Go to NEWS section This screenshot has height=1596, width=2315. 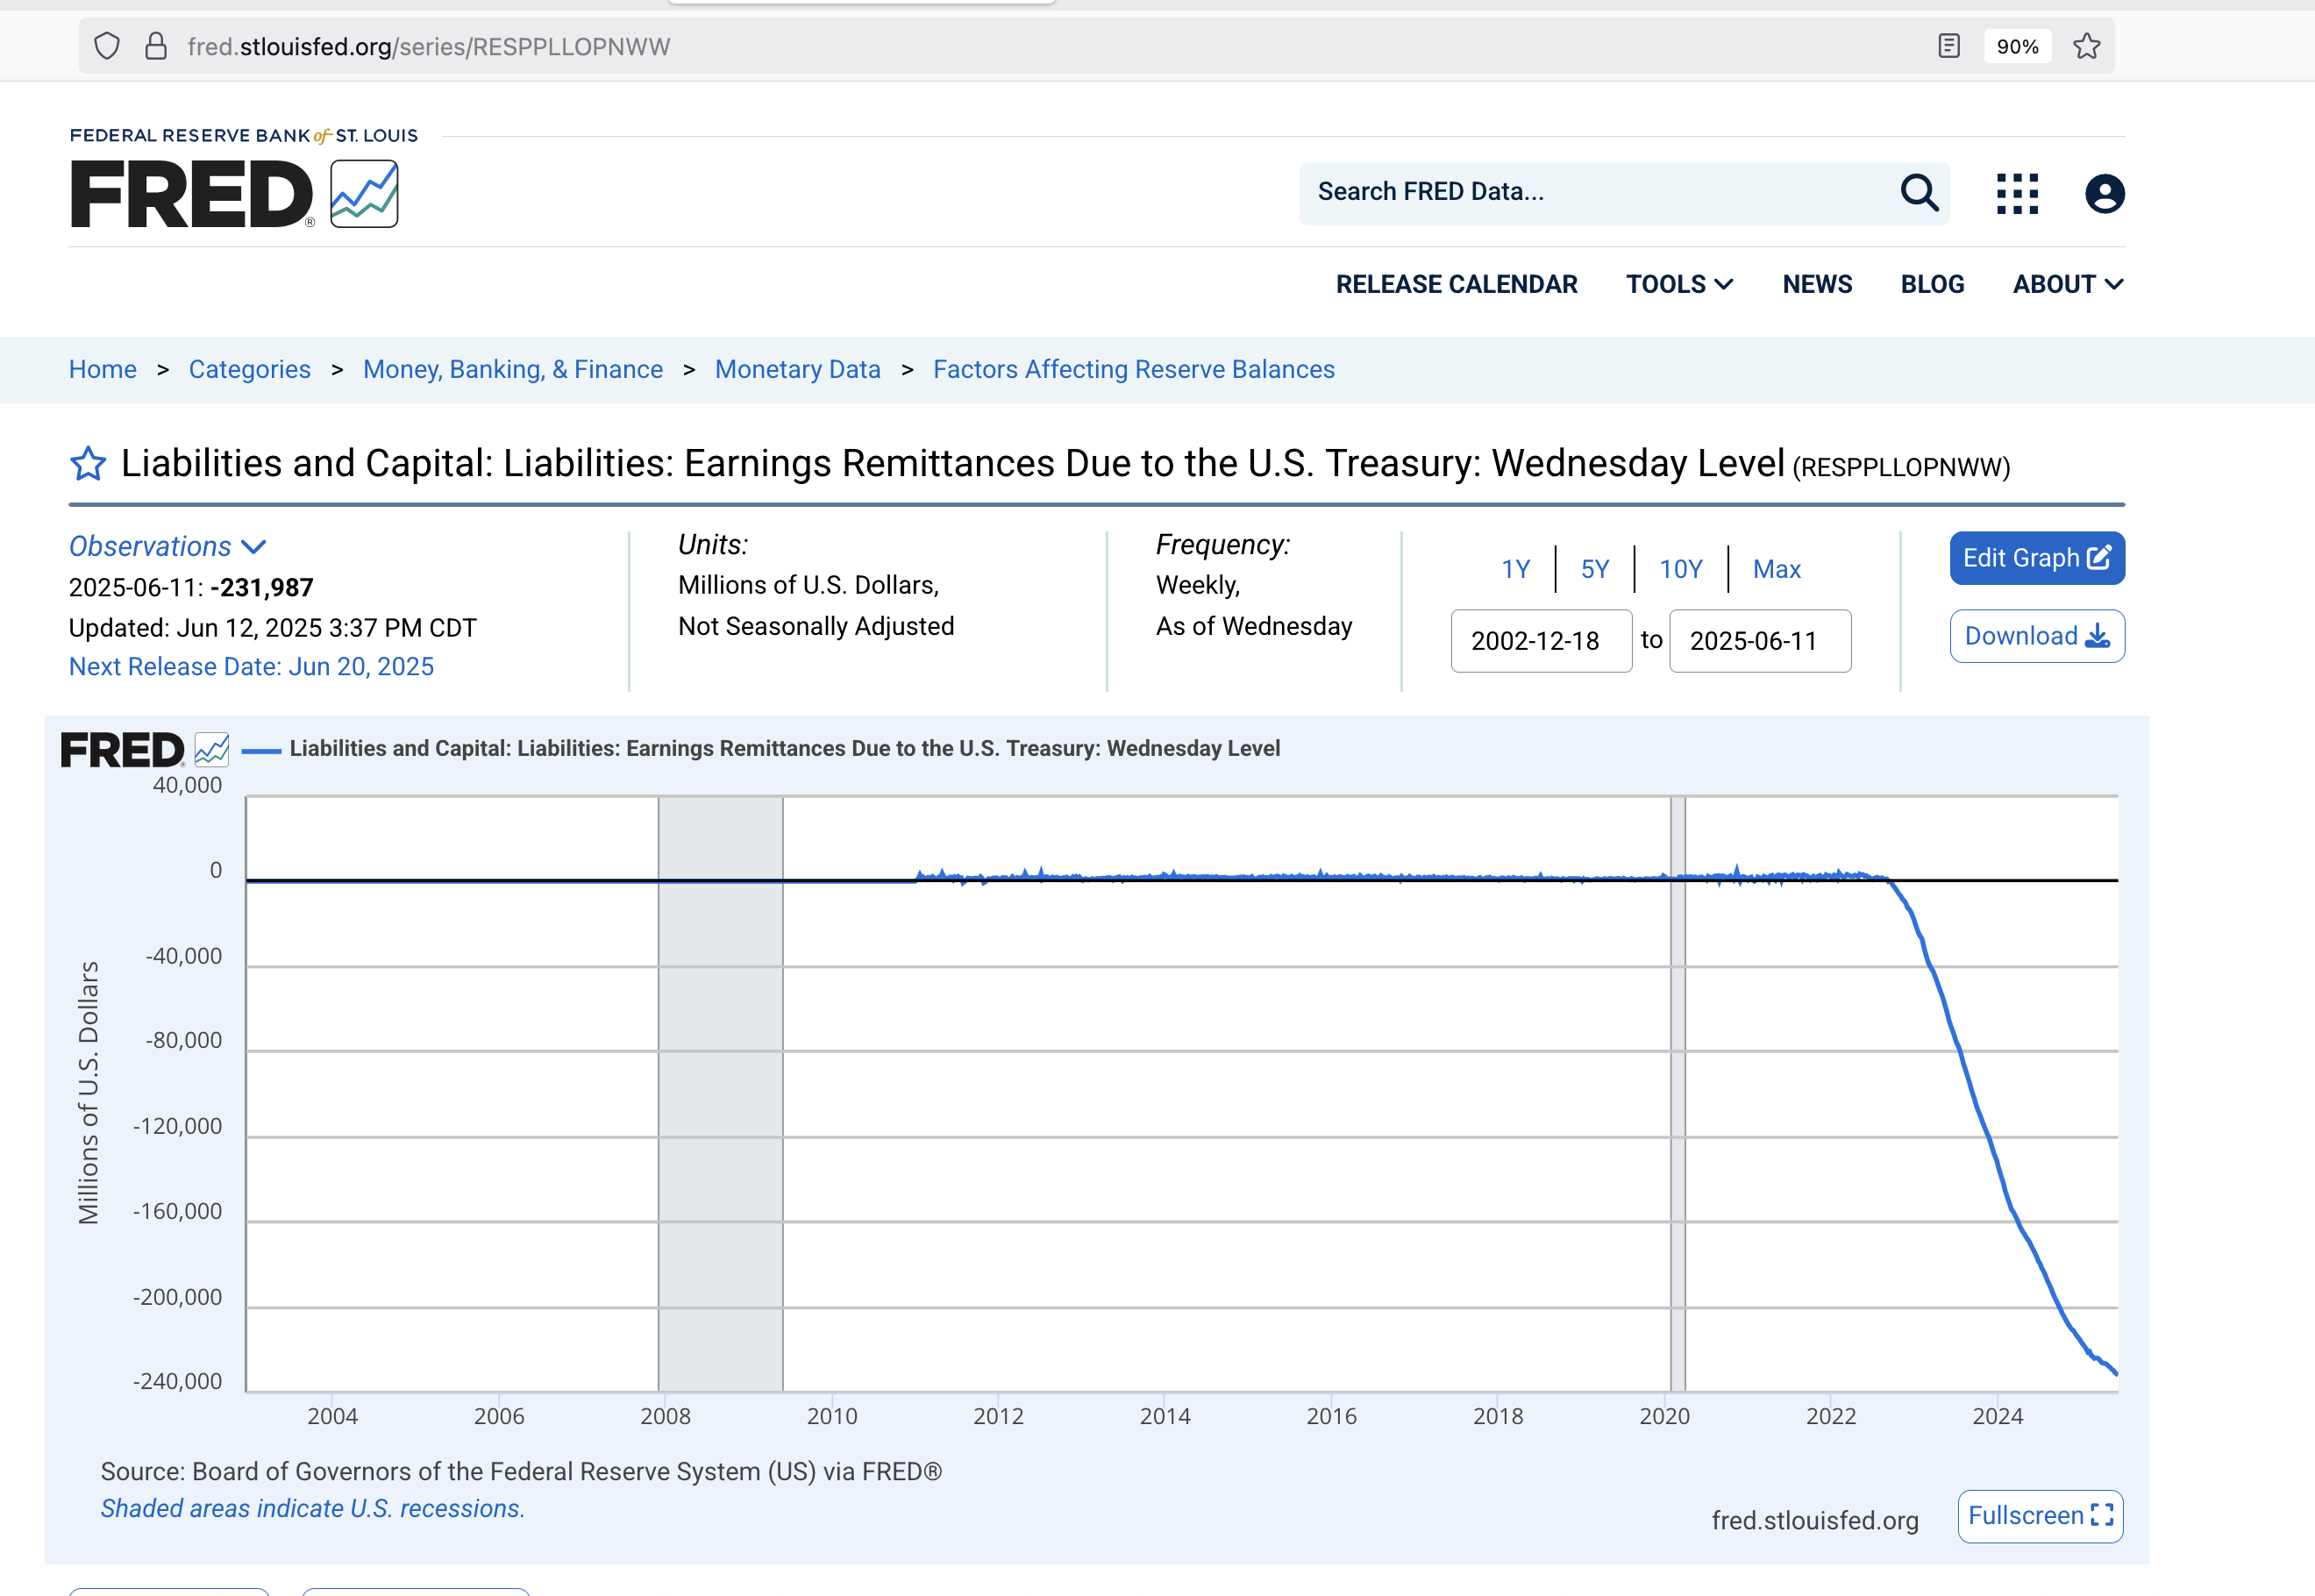point(1817,284)
